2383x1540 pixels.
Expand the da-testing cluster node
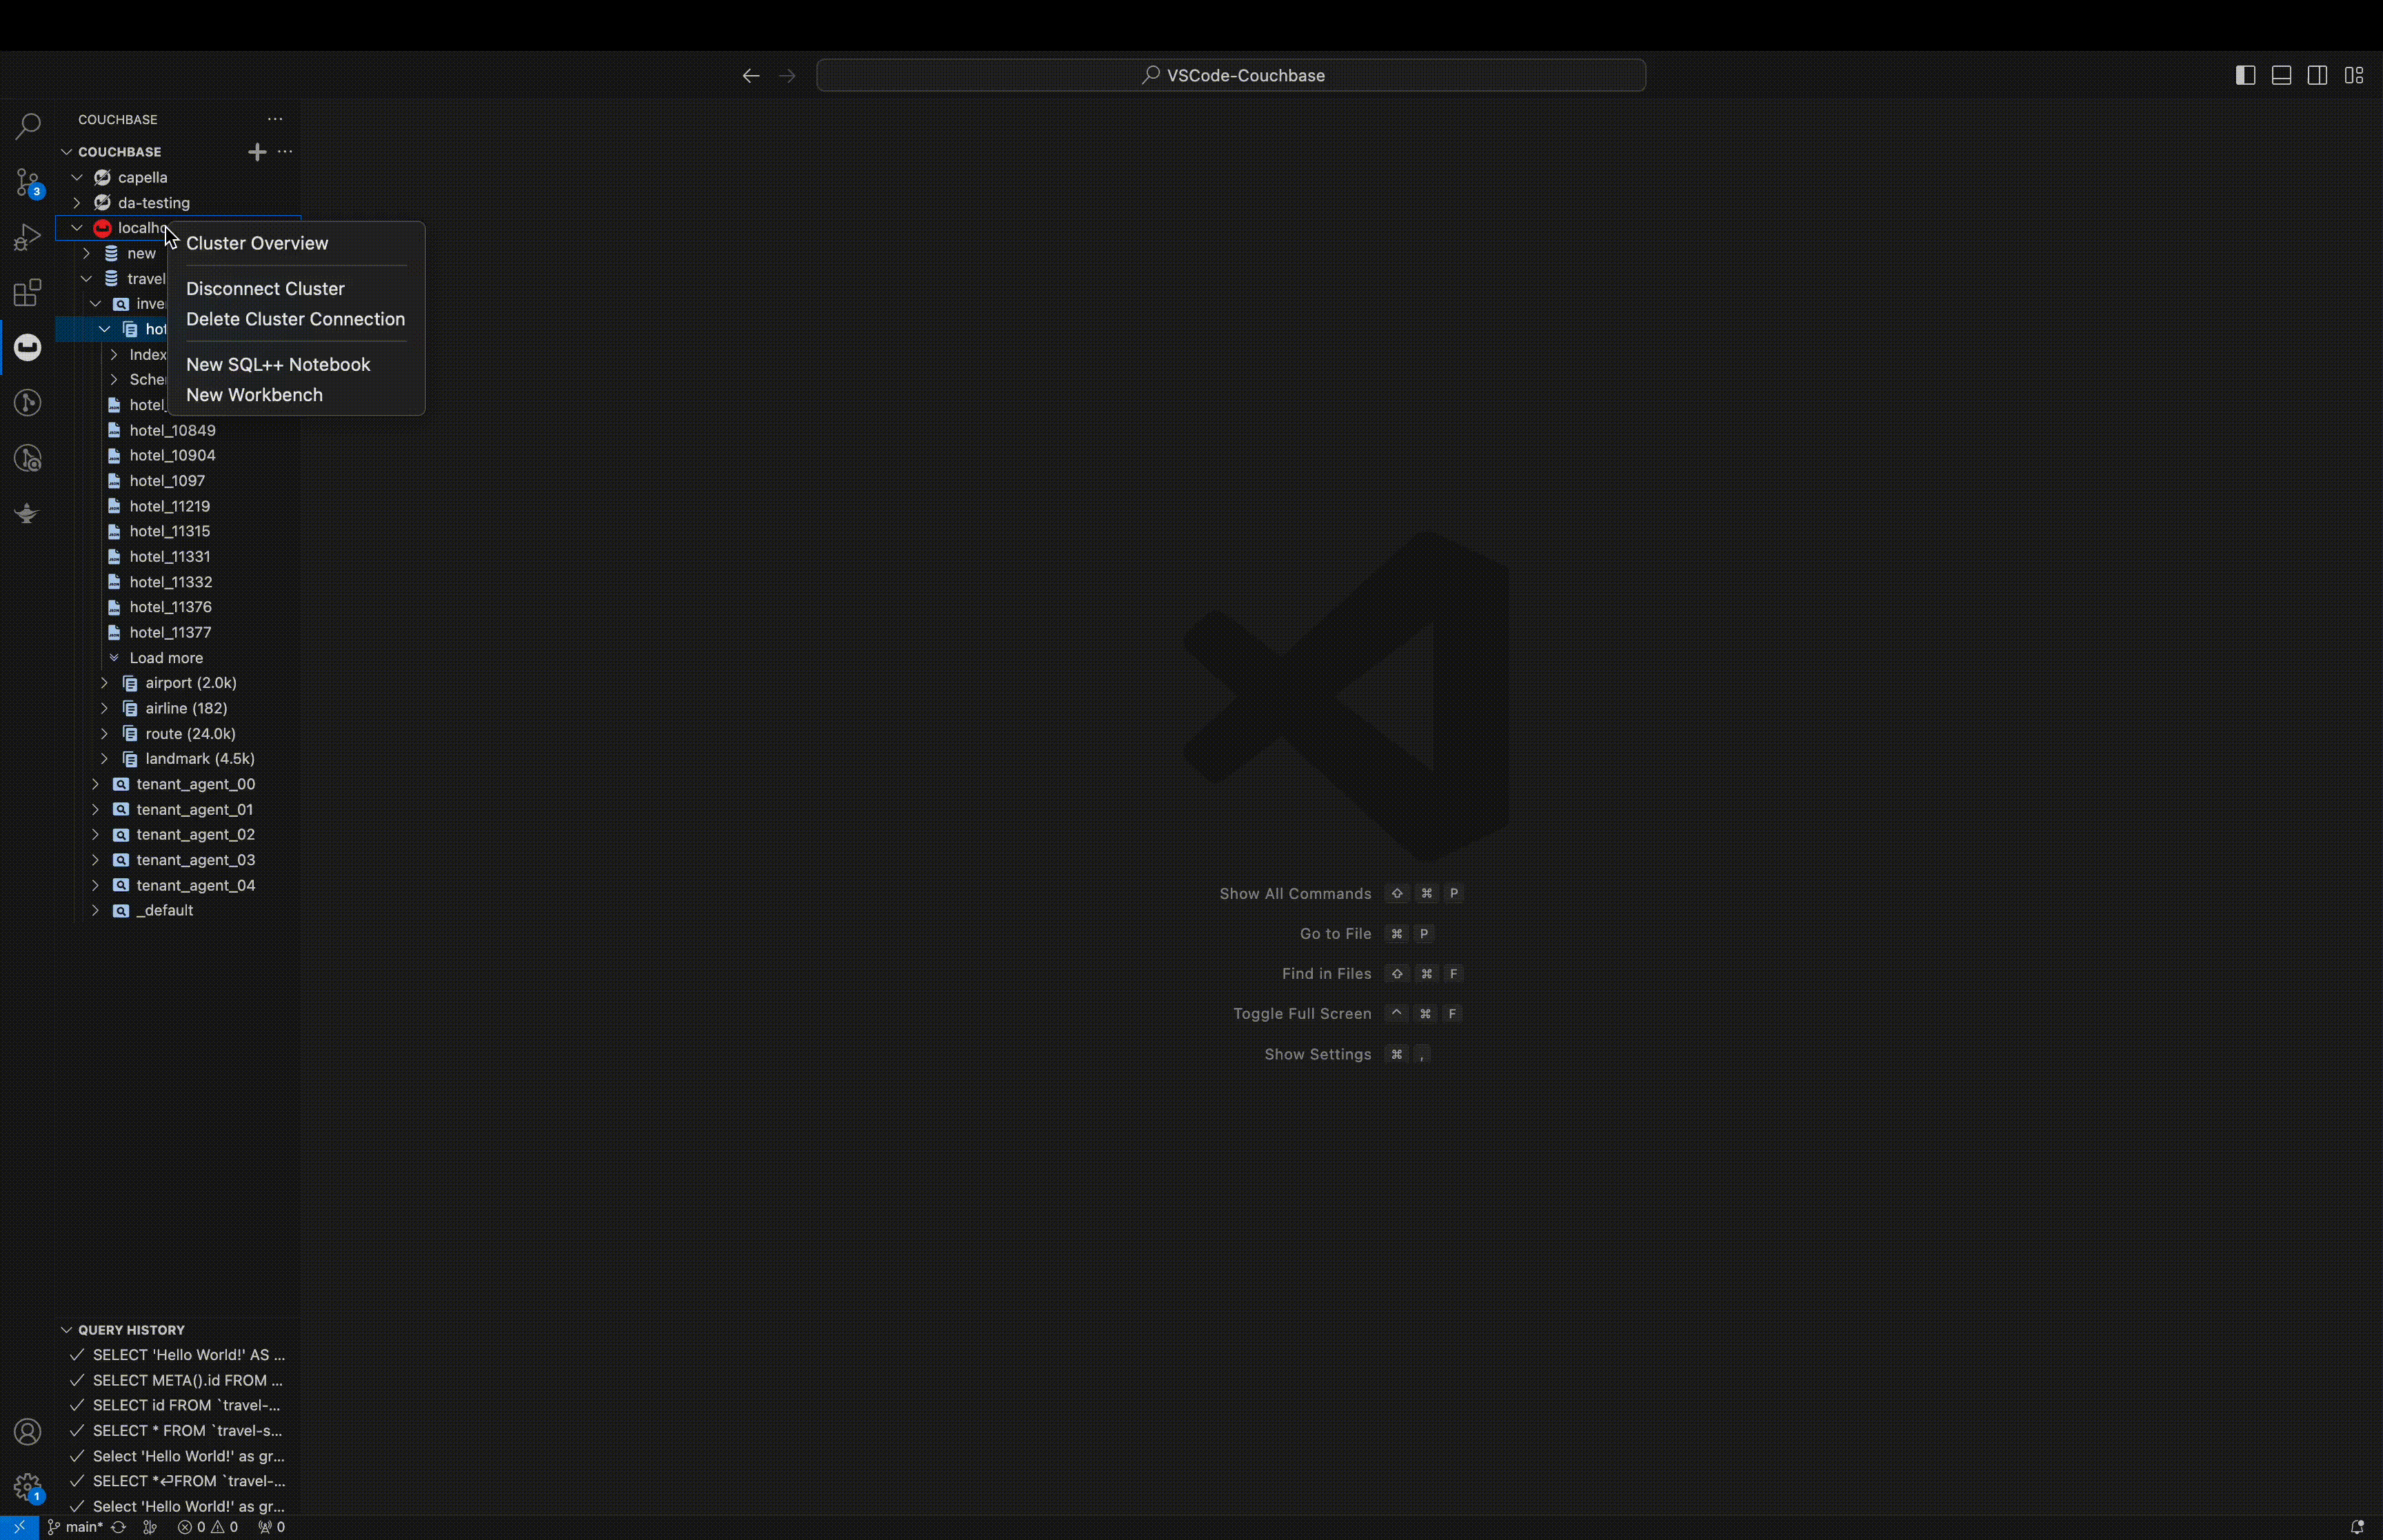point(77,203)
